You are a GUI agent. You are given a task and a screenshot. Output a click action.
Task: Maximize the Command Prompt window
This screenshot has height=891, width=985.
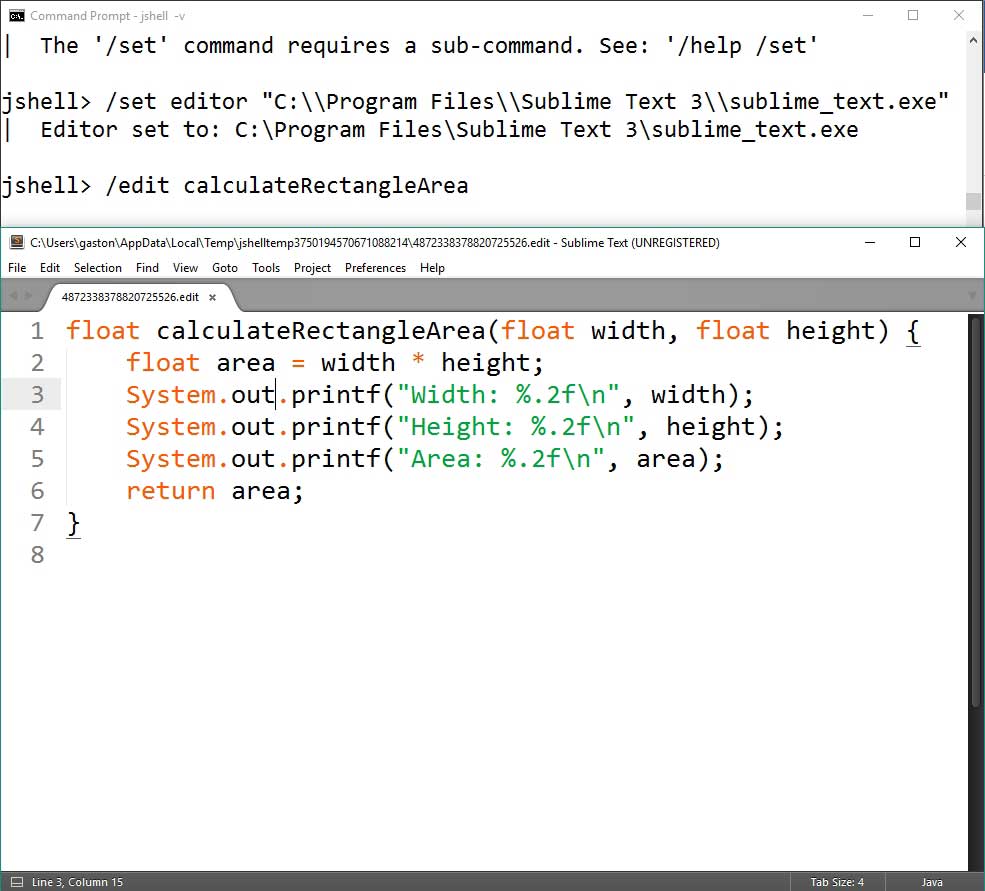pyautogui.click(x=913, y=16)
